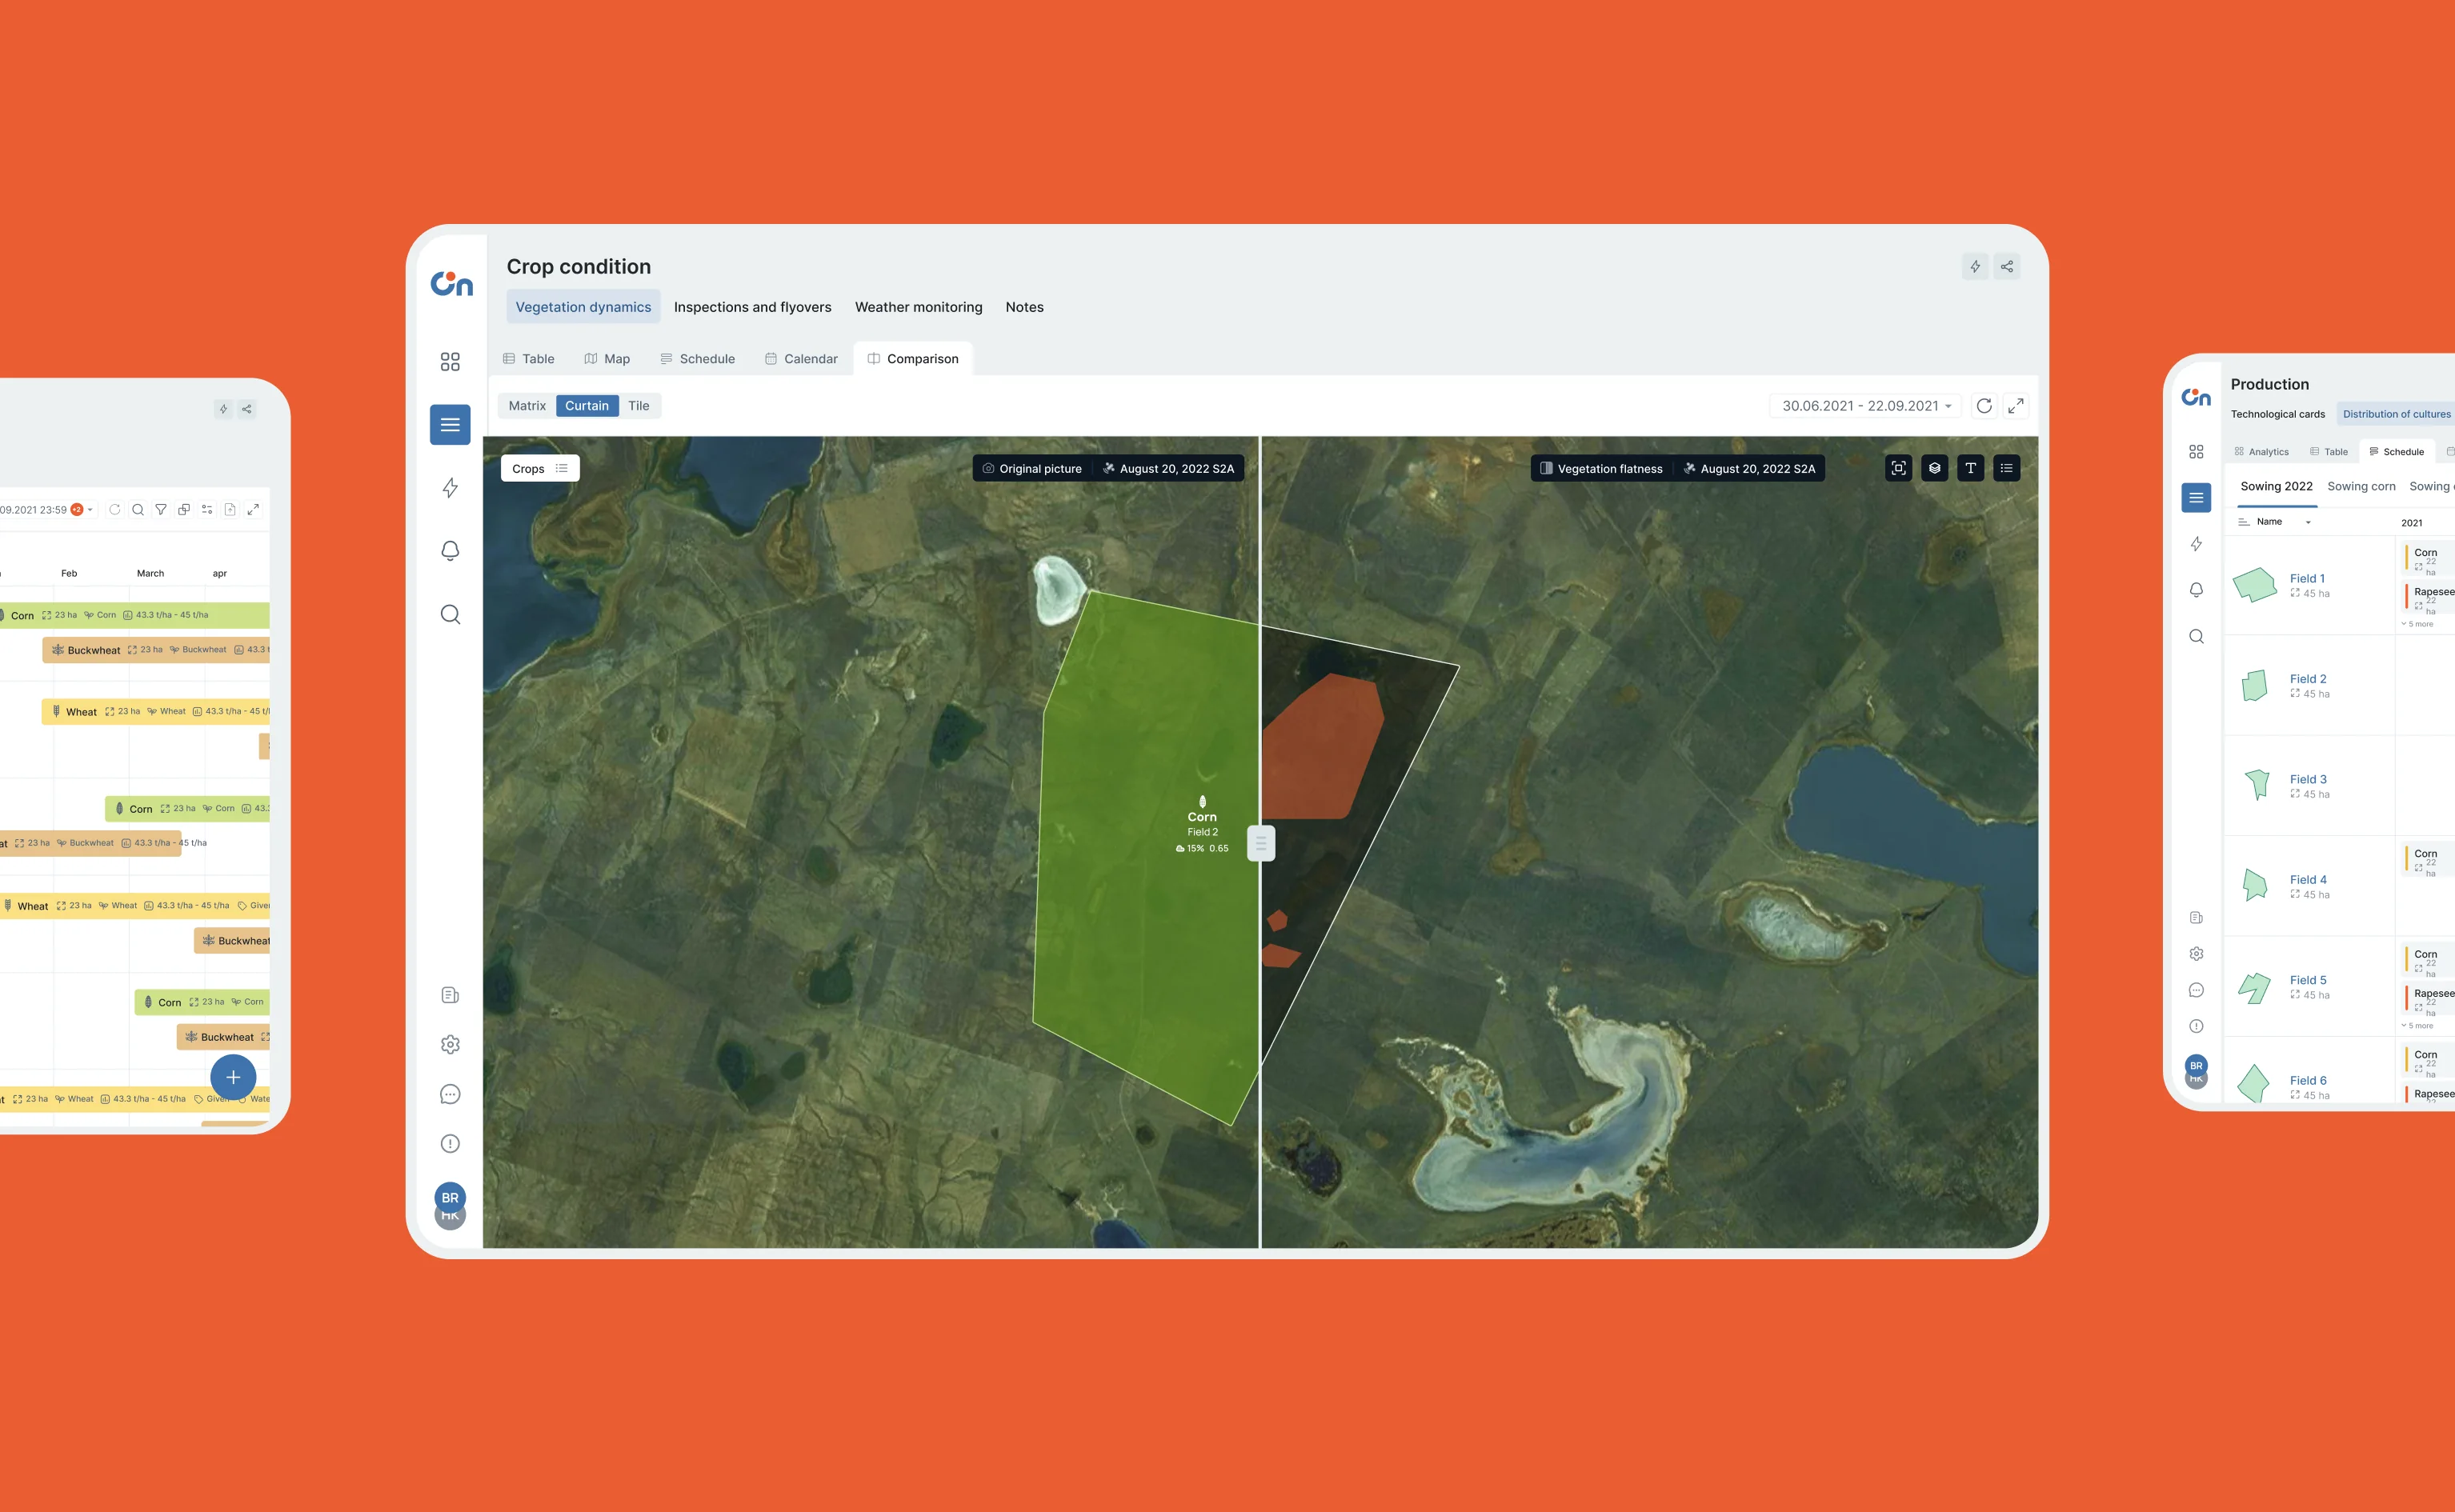Image resolution: width=2455 pixels, height=1512 pixels.
Task: Open the Field 1 link in Production window
Action: (x=2307, y=579)
